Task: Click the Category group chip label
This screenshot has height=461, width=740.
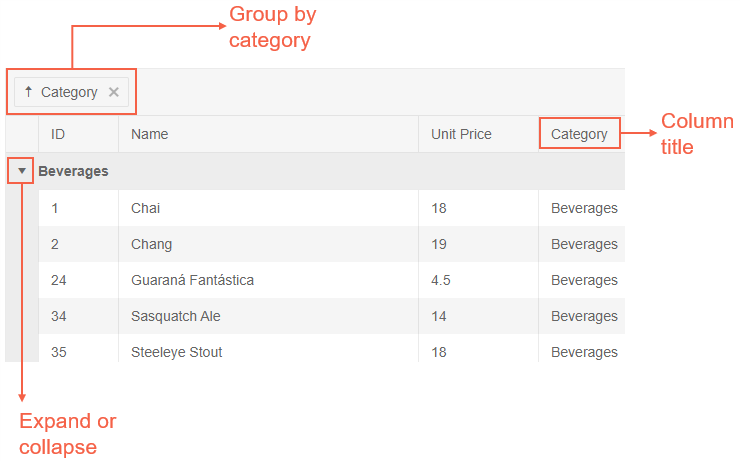Action: pyautogui.click(x=69, y=92)
